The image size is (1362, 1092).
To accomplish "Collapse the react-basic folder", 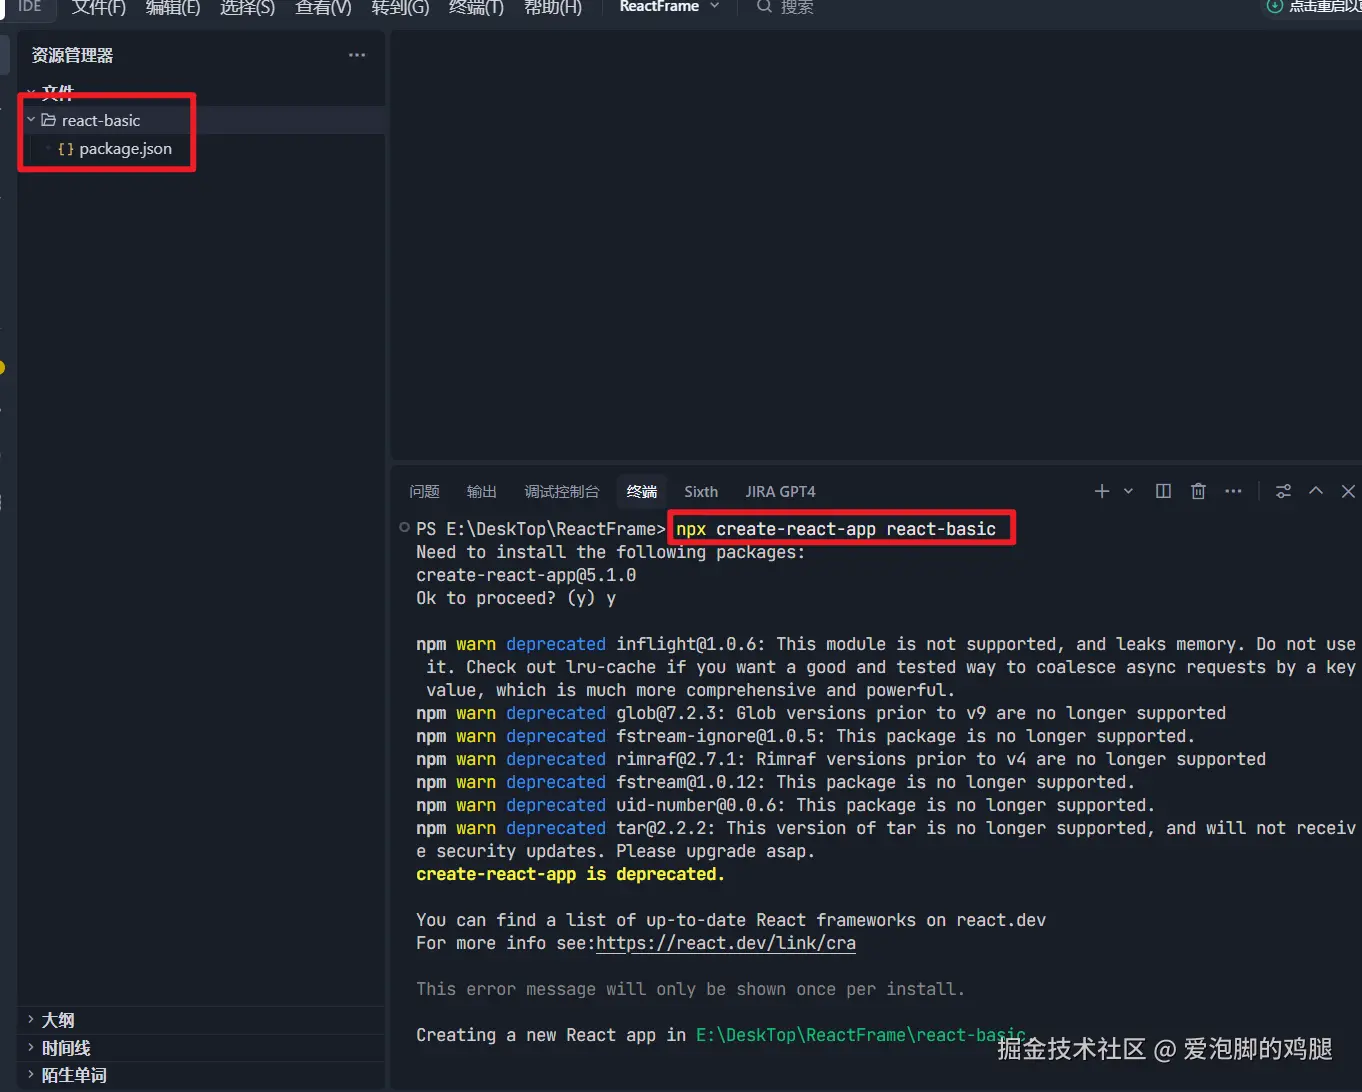I will coord(31,120).
